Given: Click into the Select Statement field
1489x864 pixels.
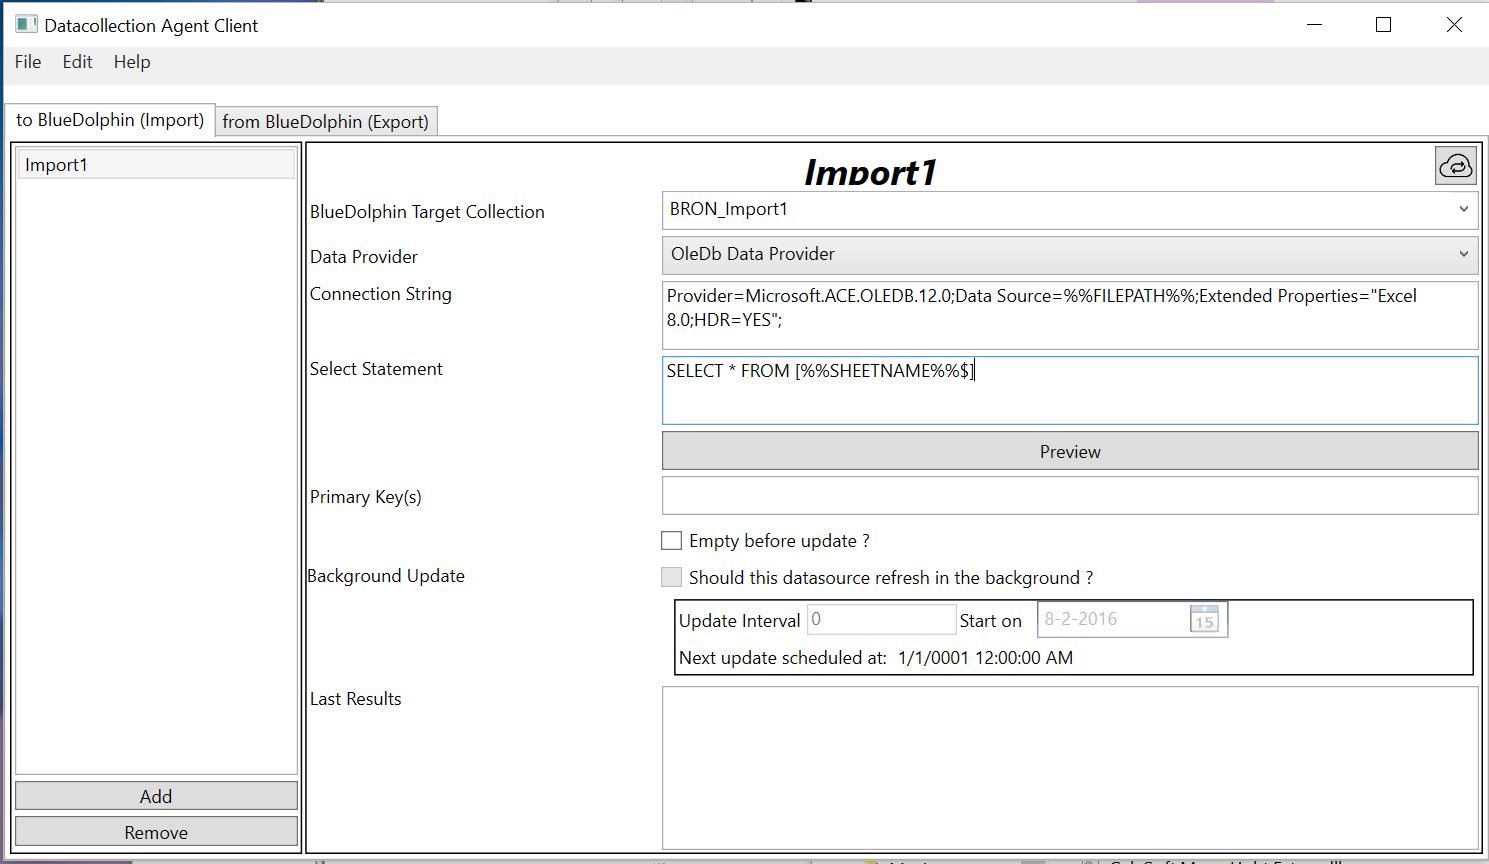Looking at the screenshot, I should tap(1070, 390).
